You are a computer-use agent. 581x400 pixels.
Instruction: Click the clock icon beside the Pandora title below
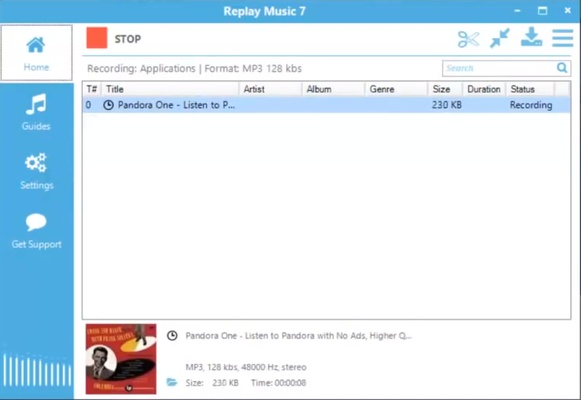pos(172,336)
